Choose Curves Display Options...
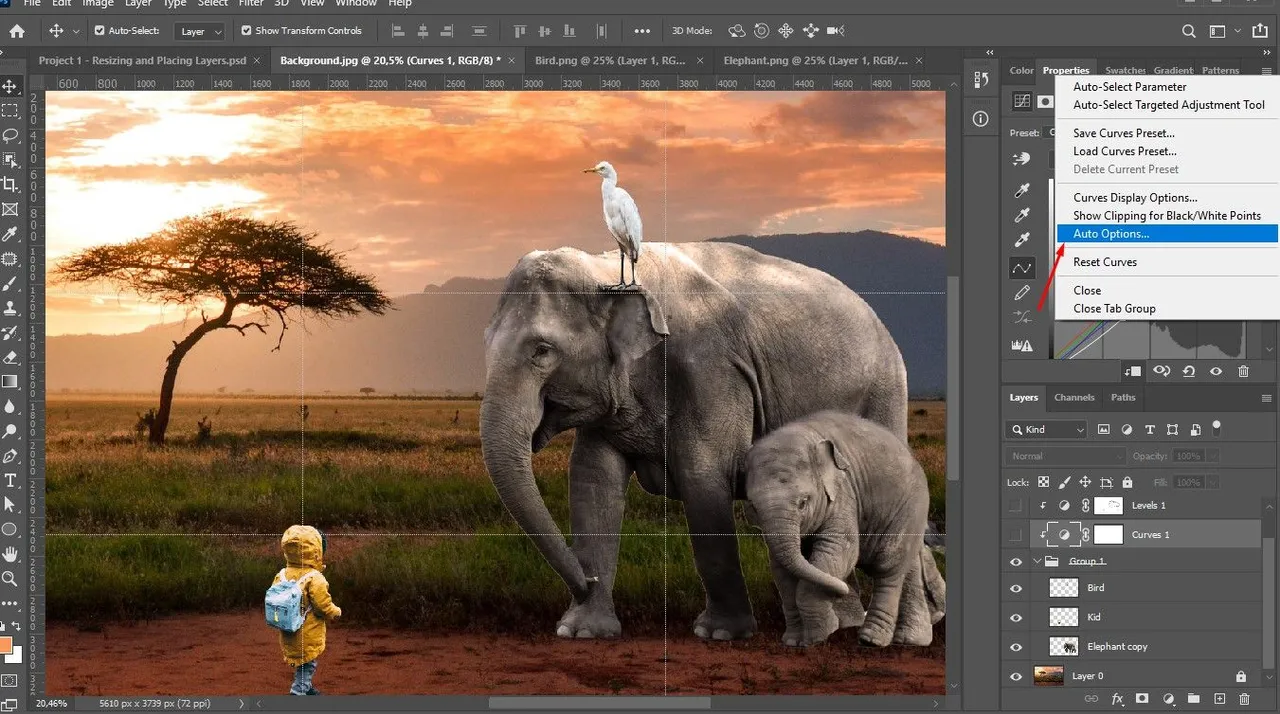Image resolution: width=1280 pixels, height=714 pixels. [x=1135, y=198]
